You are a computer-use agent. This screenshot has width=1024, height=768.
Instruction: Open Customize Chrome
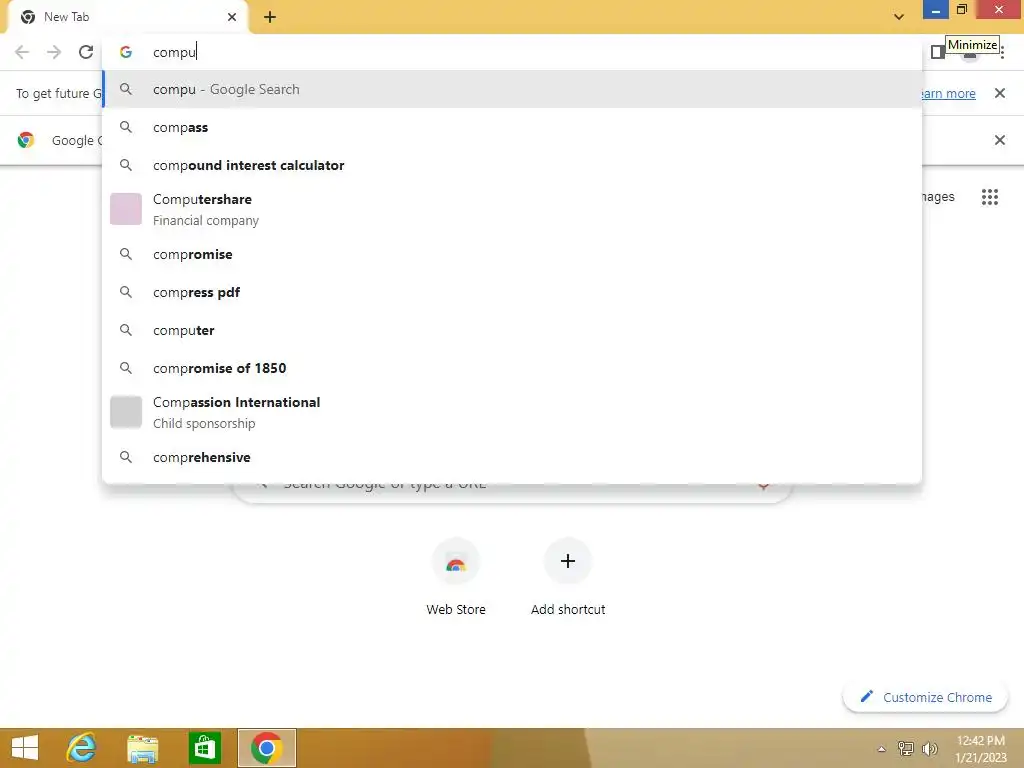(x=925, y=697)
